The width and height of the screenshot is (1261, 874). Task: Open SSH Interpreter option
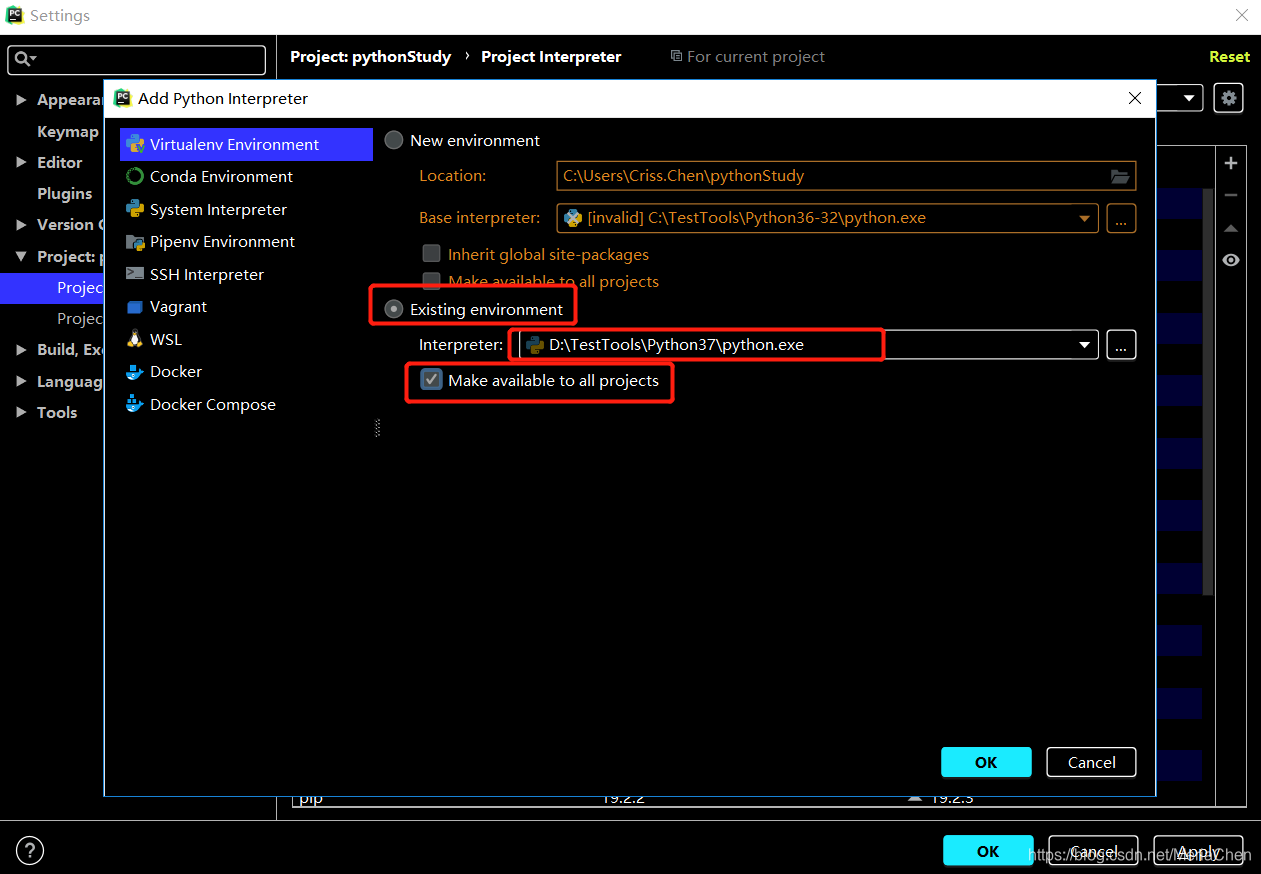[x=206, y=274]
